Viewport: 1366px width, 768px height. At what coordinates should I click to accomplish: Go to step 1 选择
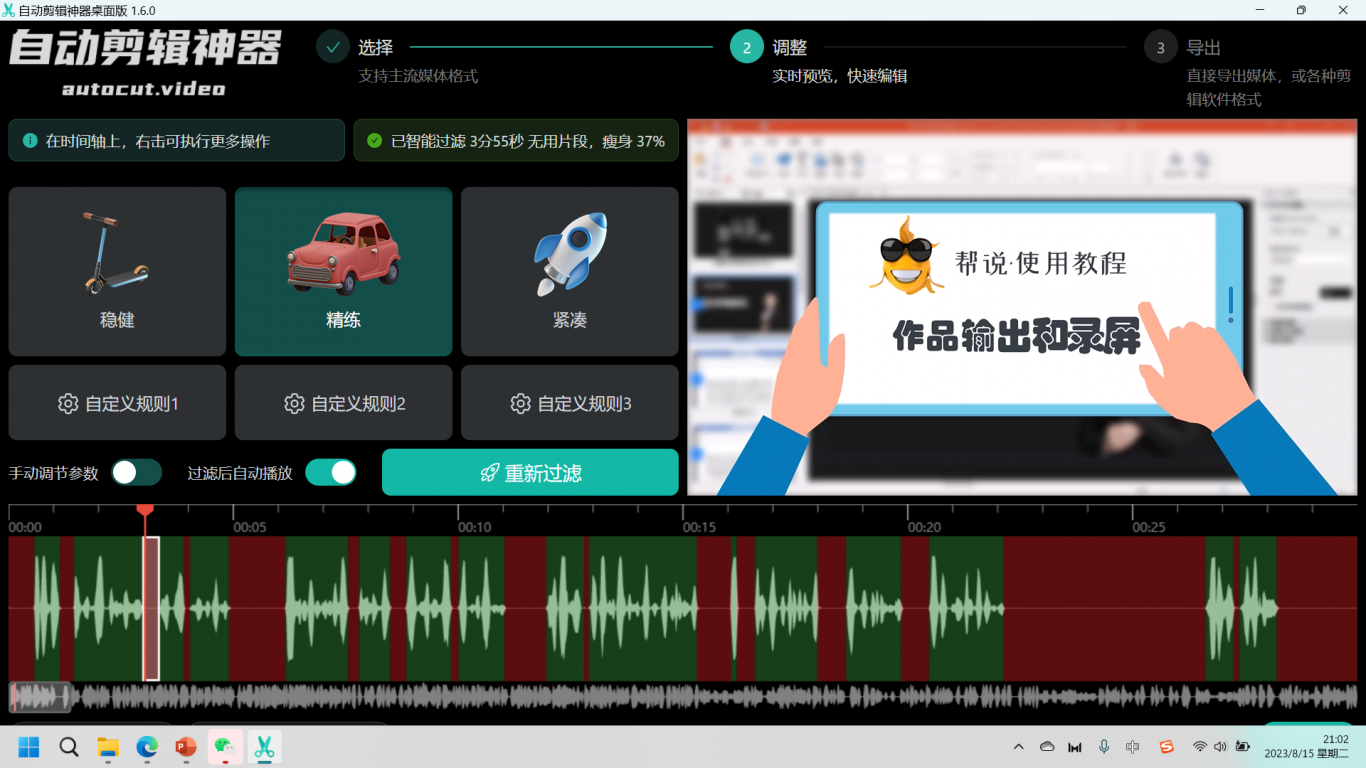pyautogui.click(x=333, y=47)
